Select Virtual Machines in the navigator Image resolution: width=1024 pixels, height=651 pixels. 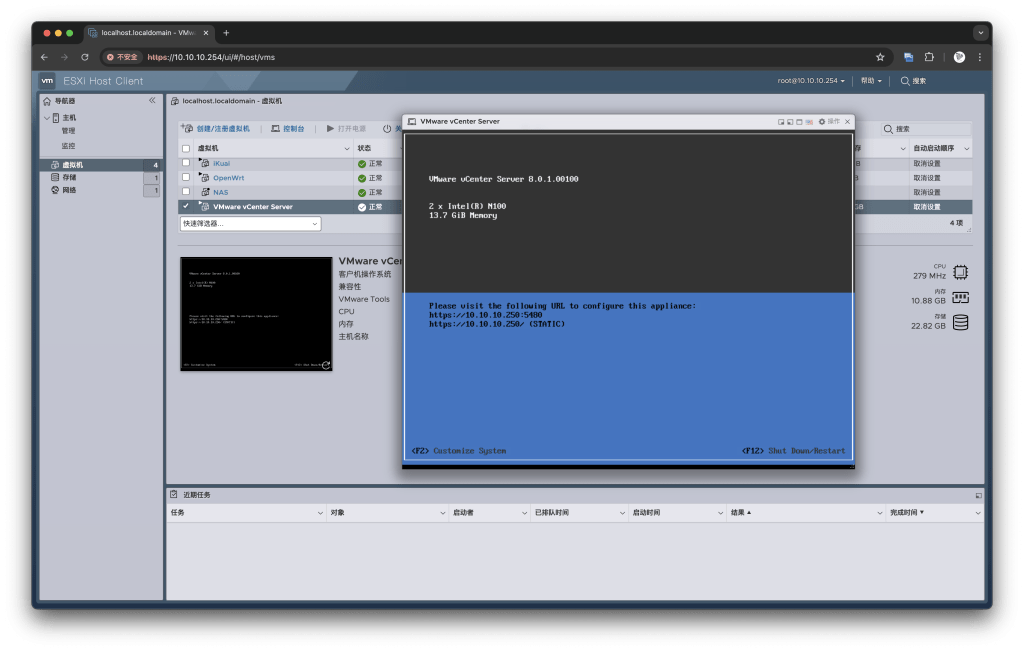(x=100, y=165)
